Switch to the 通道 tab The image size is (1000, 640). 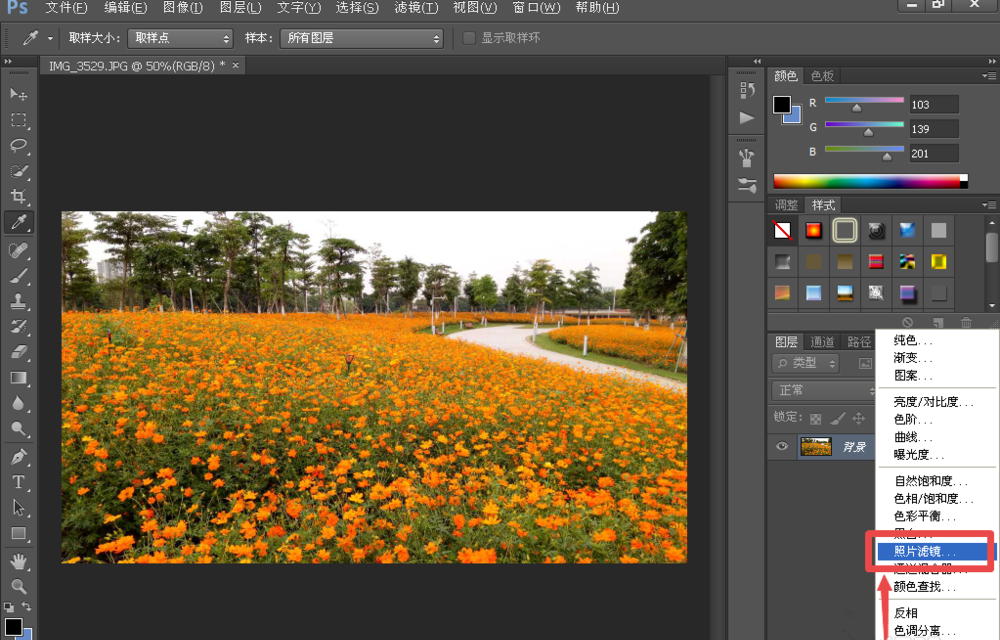(x=823, y=341)
